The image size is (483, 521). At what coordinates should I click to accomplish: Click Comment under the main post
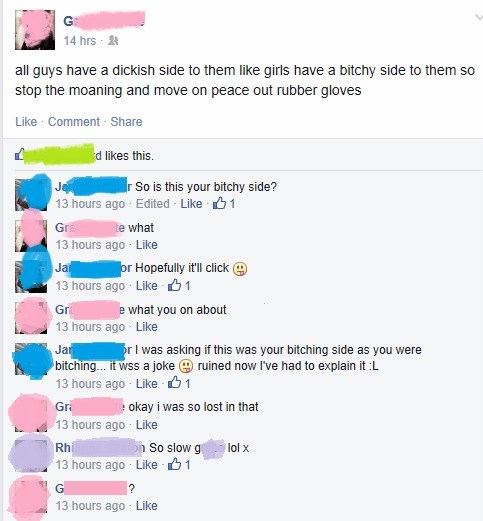point(74,122)
